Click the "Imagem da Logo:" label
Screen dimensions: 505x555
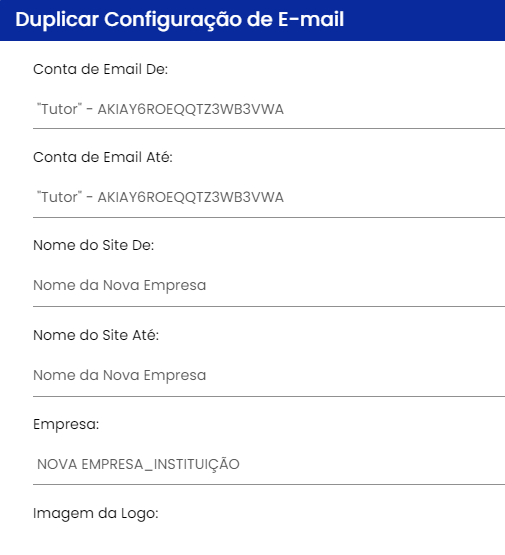coord(96,513)
